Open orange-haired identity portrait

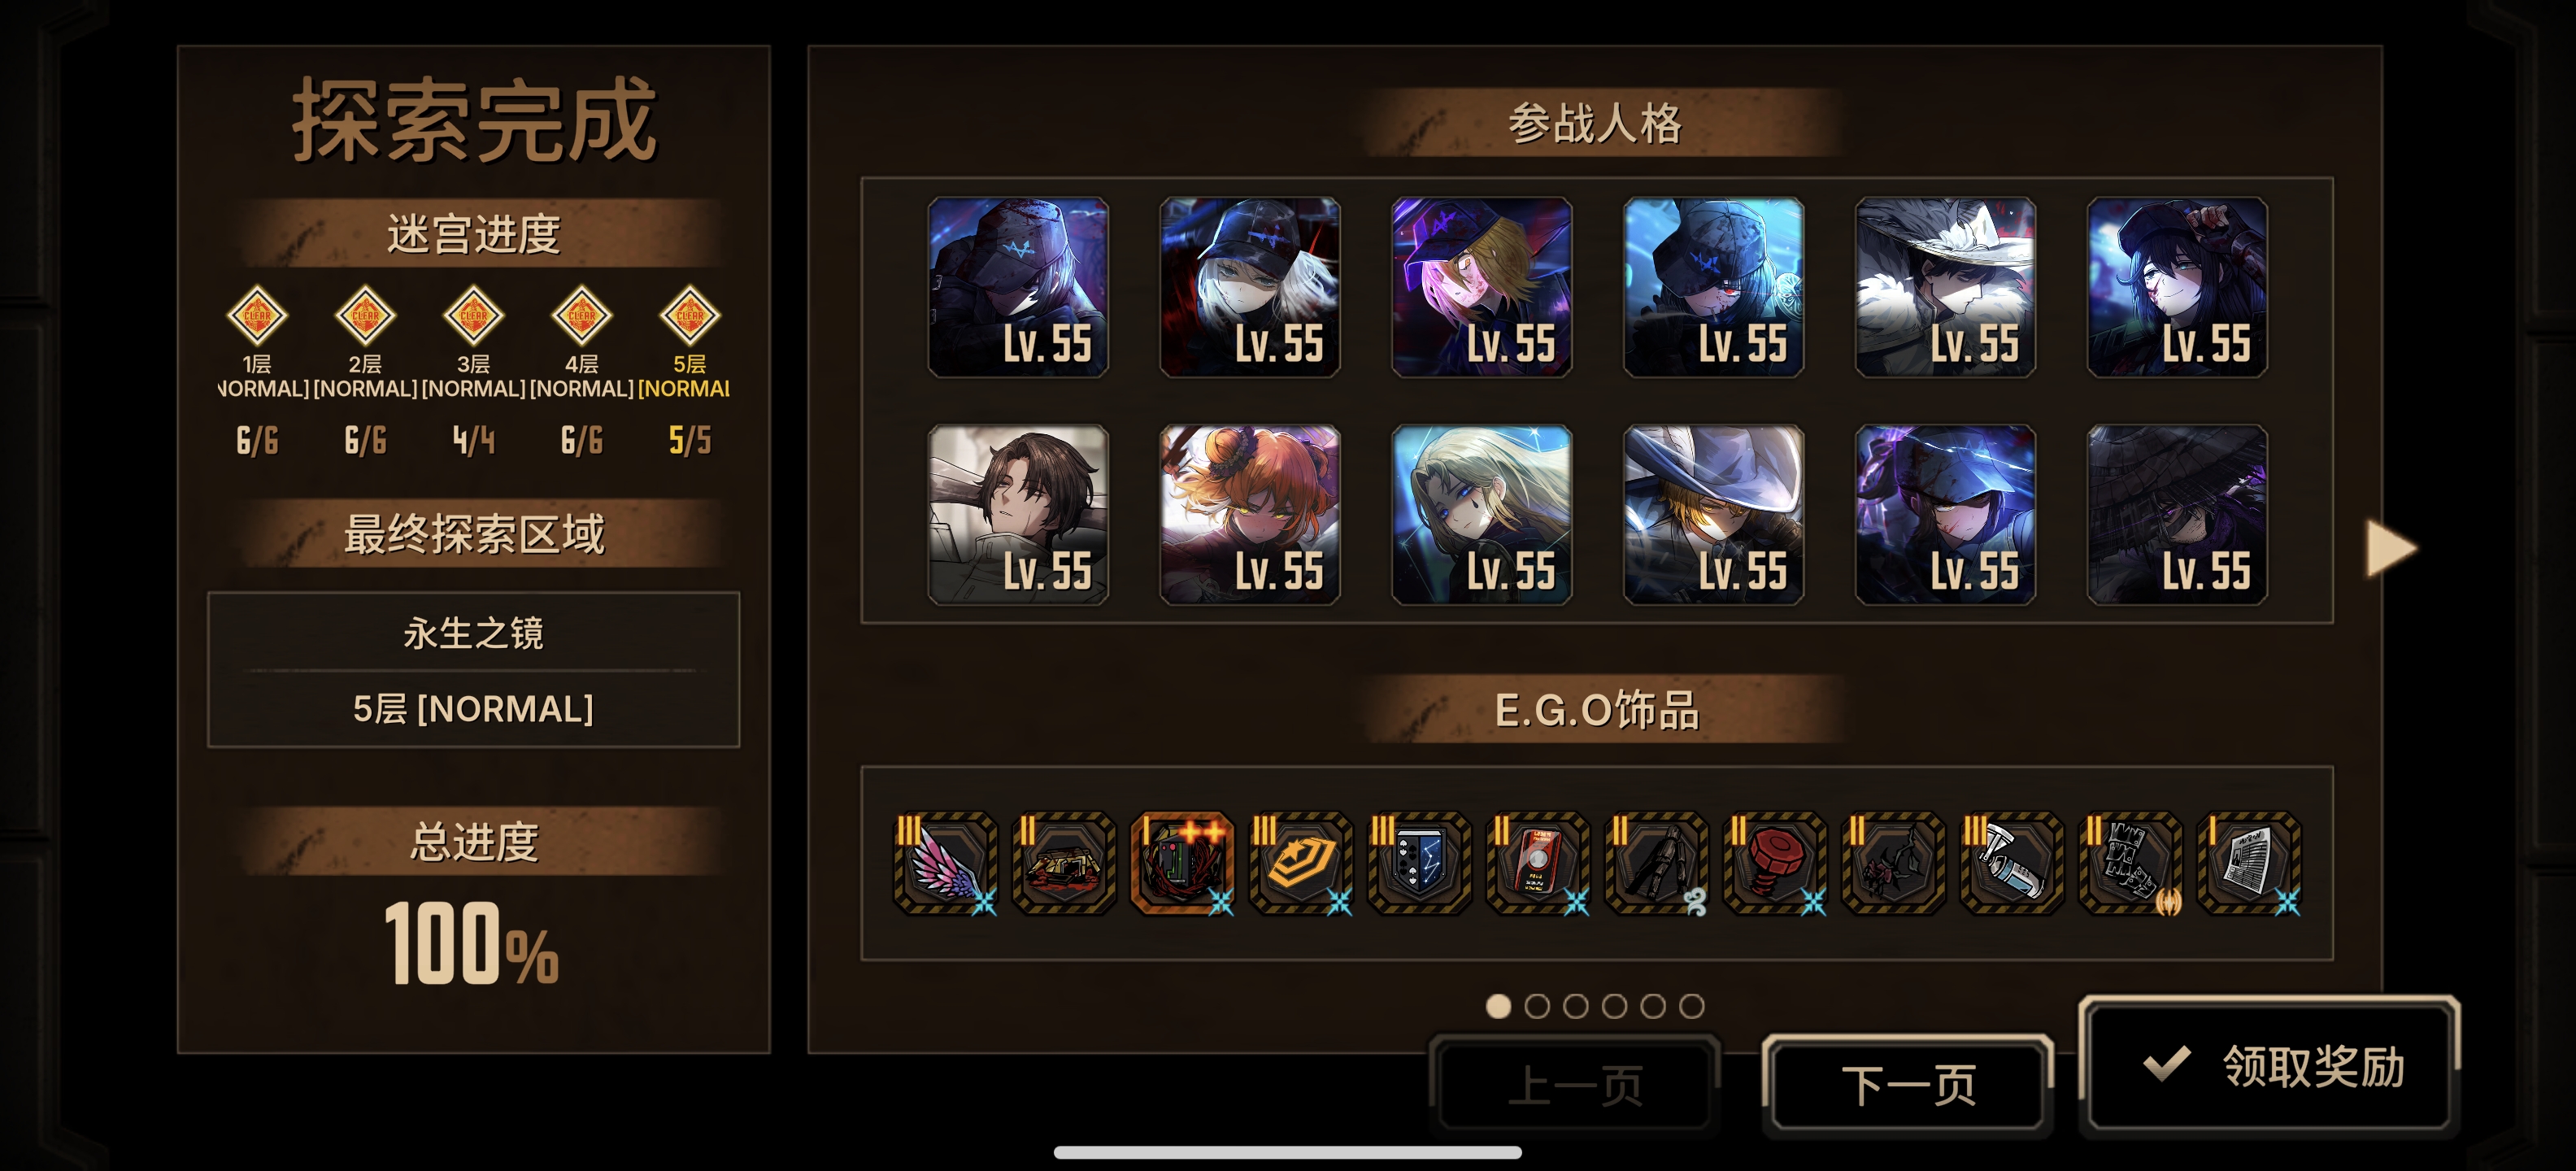pyautogui.click(x=1250, y=515)
